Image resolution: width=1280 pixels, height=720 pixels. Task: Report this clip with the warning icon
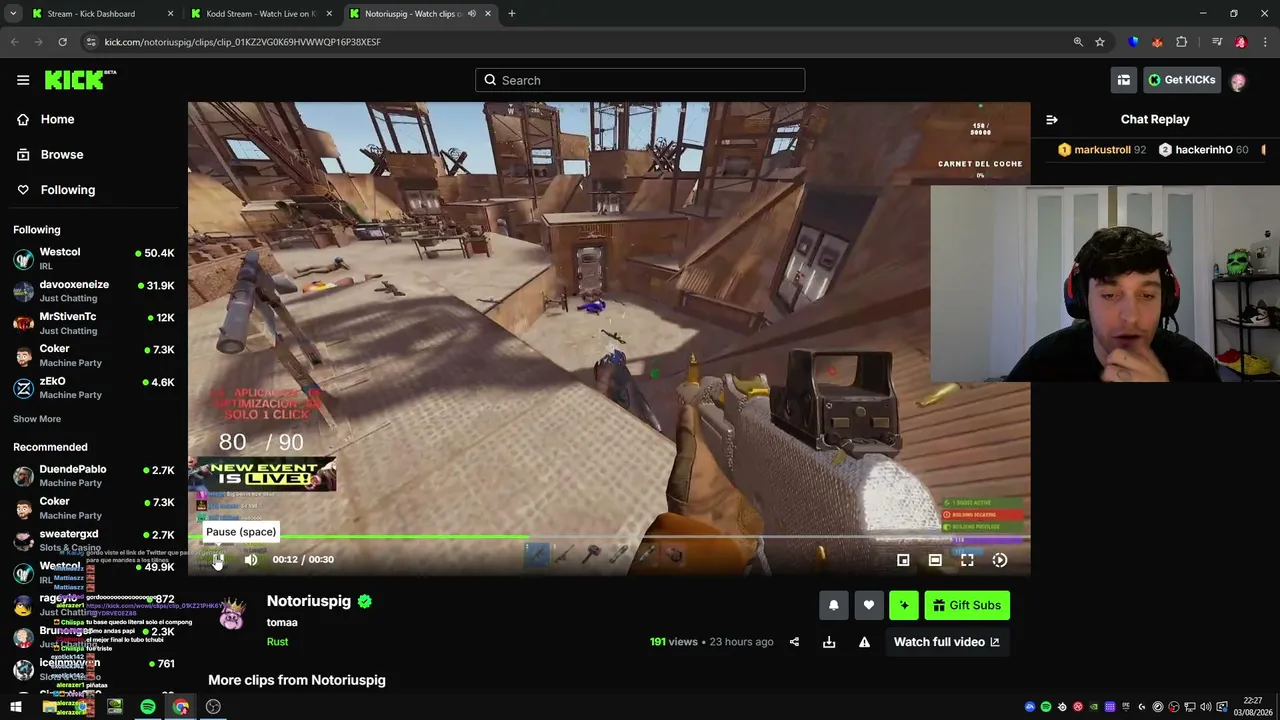[x=864, y=642]
